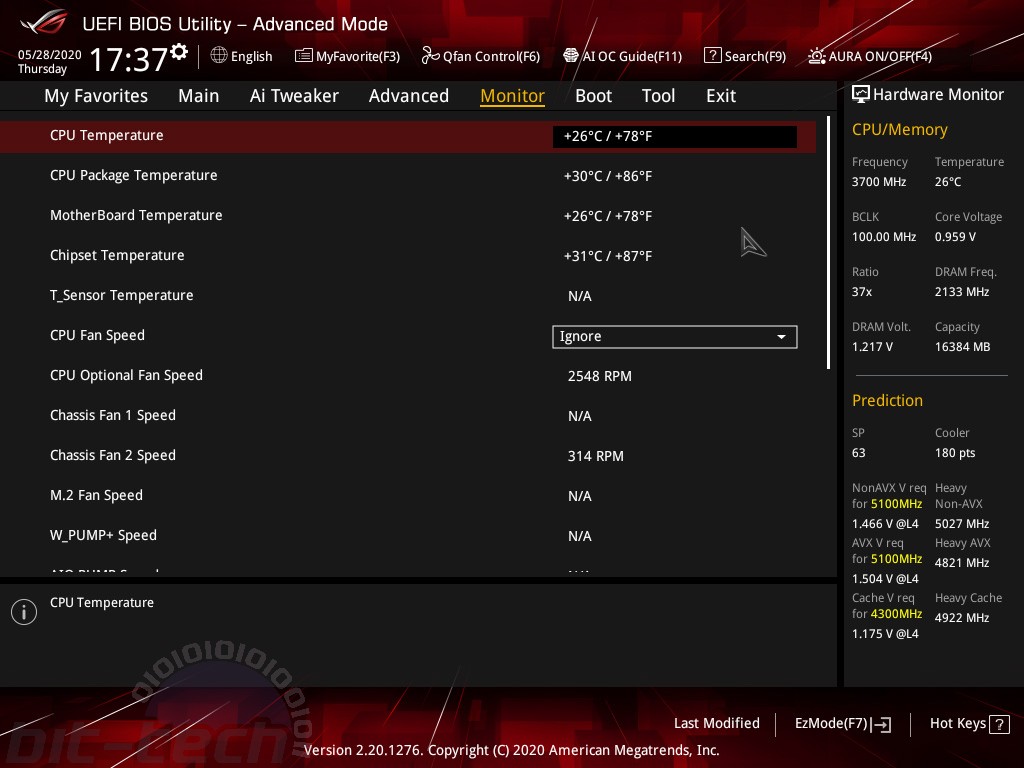The image size is (1024, 768).
Task: Click the 05/28/2020 date text
Action: [x=50, y=54]
